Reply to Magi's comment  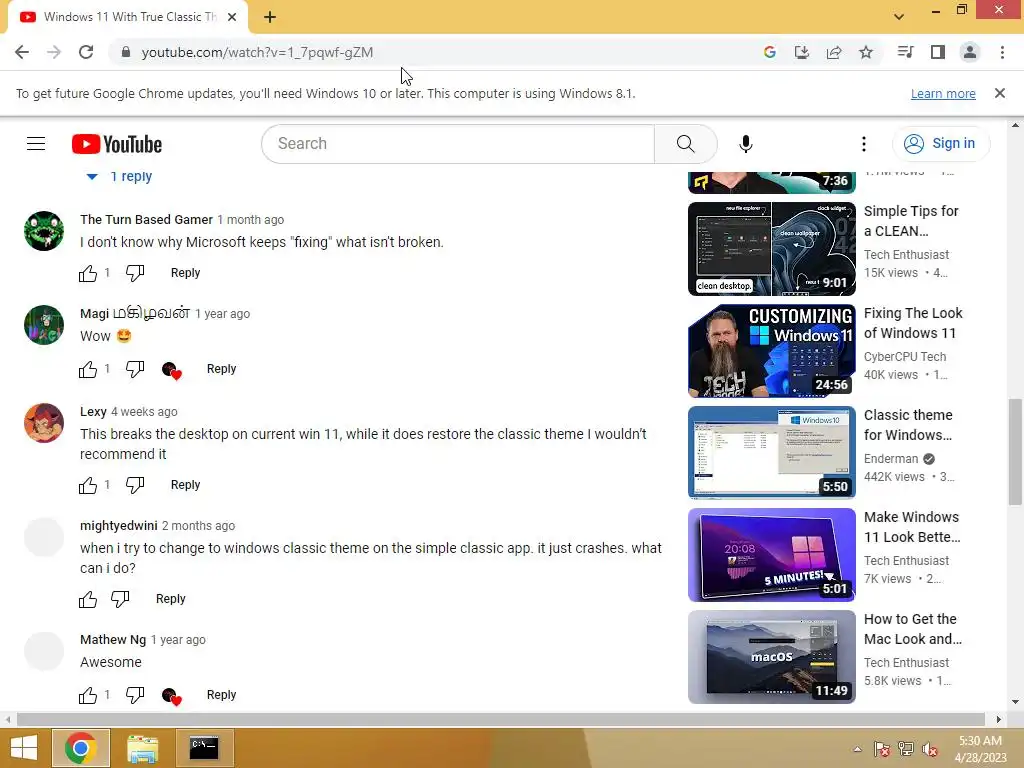pyautogui.click(x=221, y=369)
